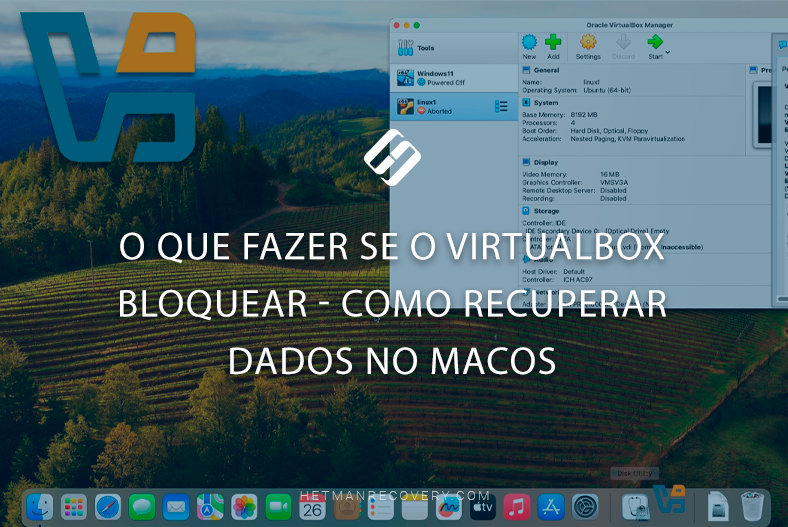
Task: Click the Preview panel header
Action: (x=761, y=70)
